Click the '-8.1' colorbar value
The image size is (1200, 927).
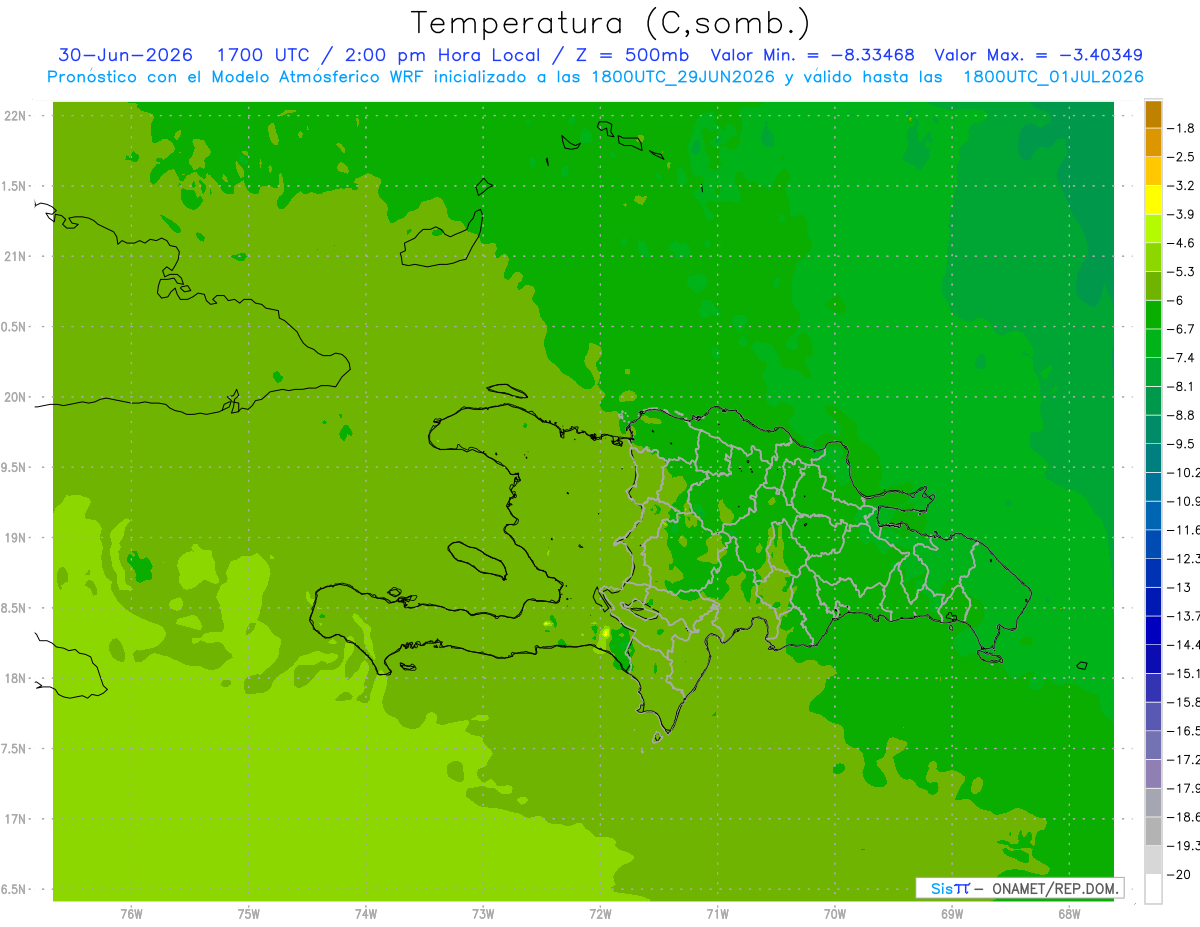[x=1181, y=386]
